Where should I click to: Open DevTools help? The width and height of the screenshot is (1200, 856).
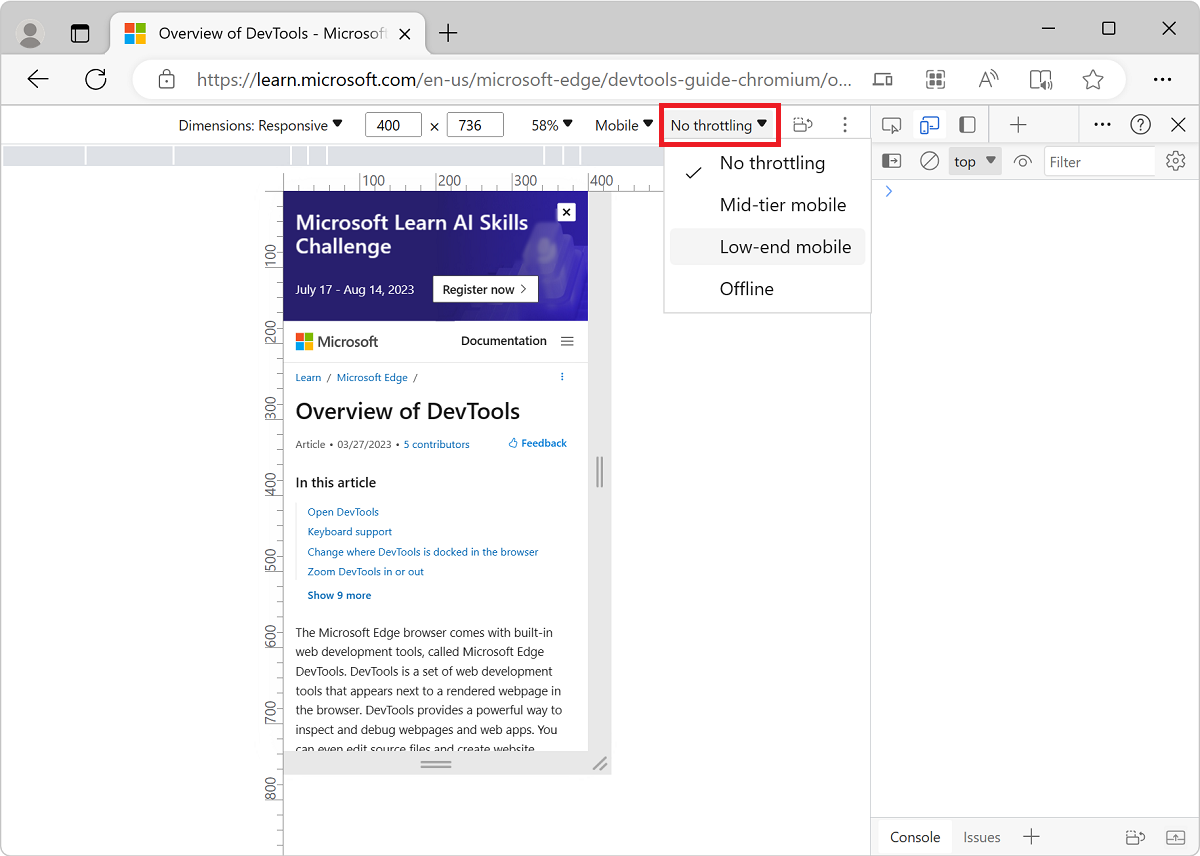coord(1140,124)
